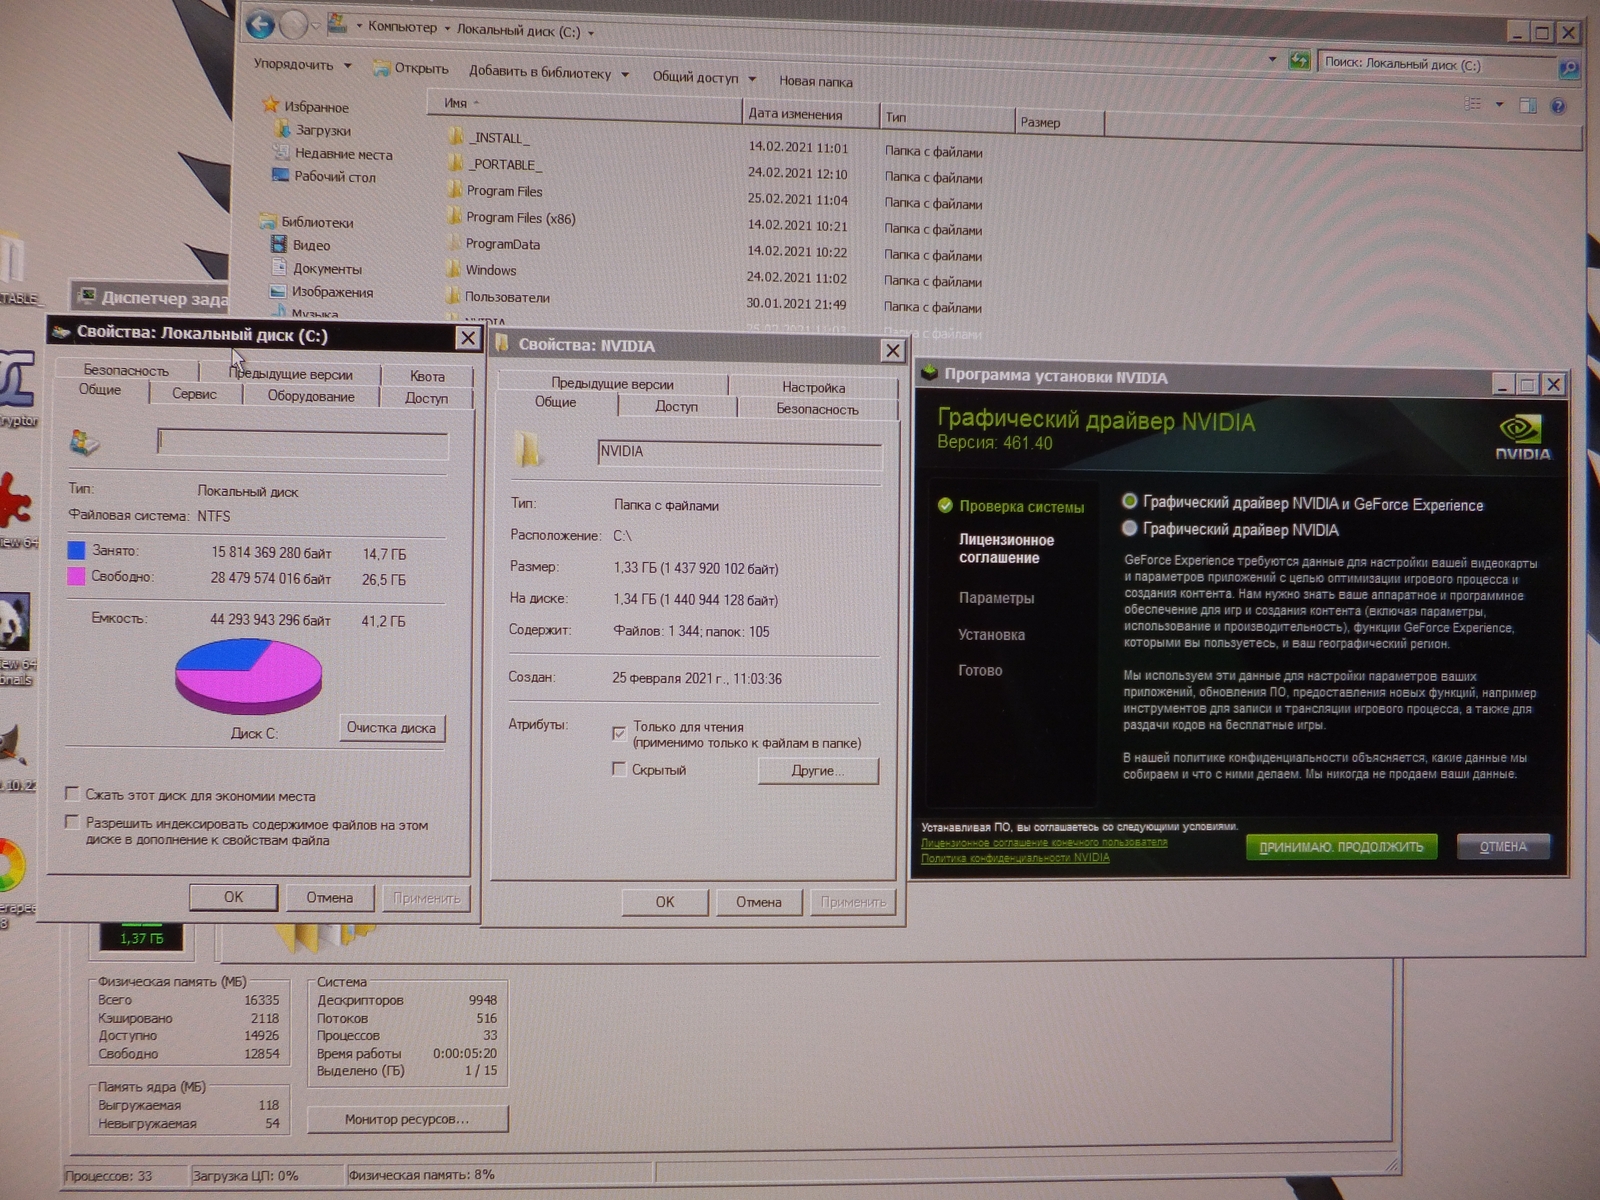Open the Оборудование tab in disk properties

pos(311,396)
